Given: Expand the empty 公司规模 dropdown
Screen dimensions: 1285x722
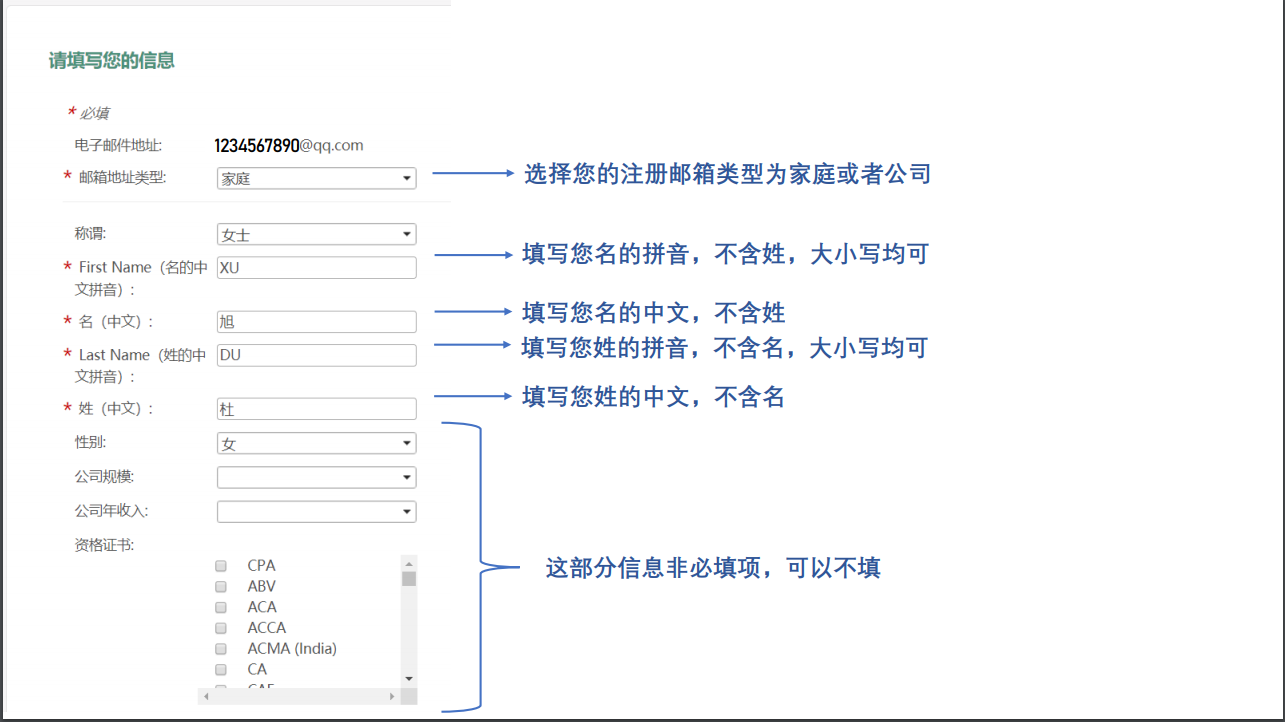Looking at the screenshot, I should pyautogui.click(x=316, y=478).
